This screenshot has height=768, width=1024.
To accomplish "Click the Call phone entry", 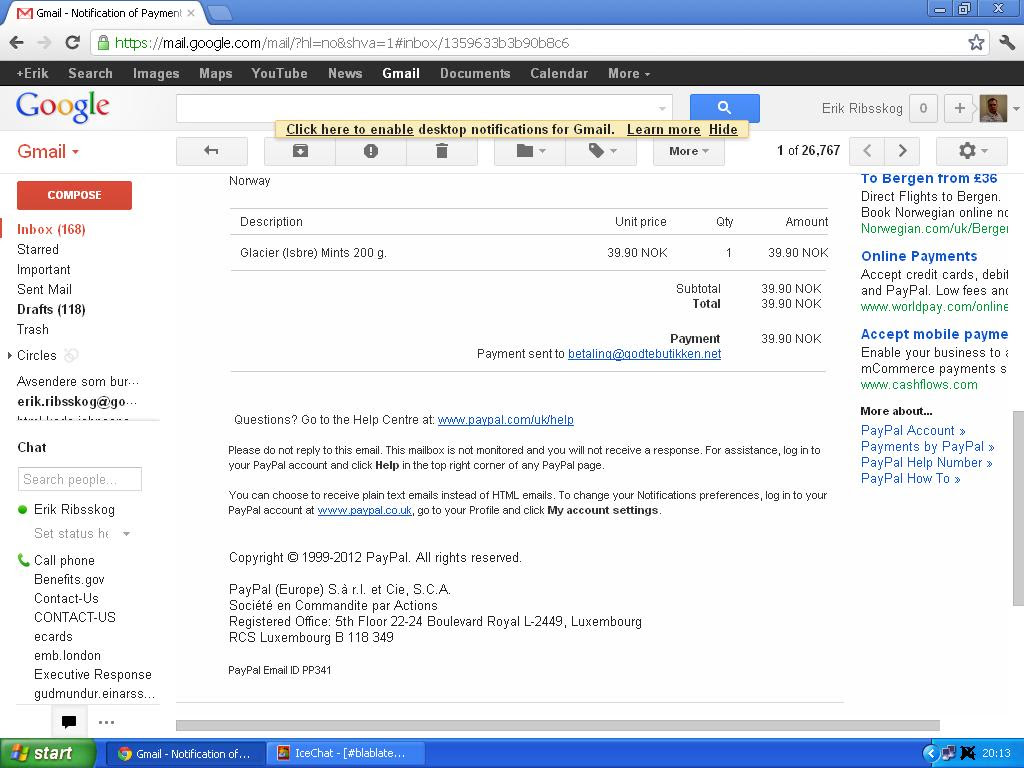I will 64,560.
